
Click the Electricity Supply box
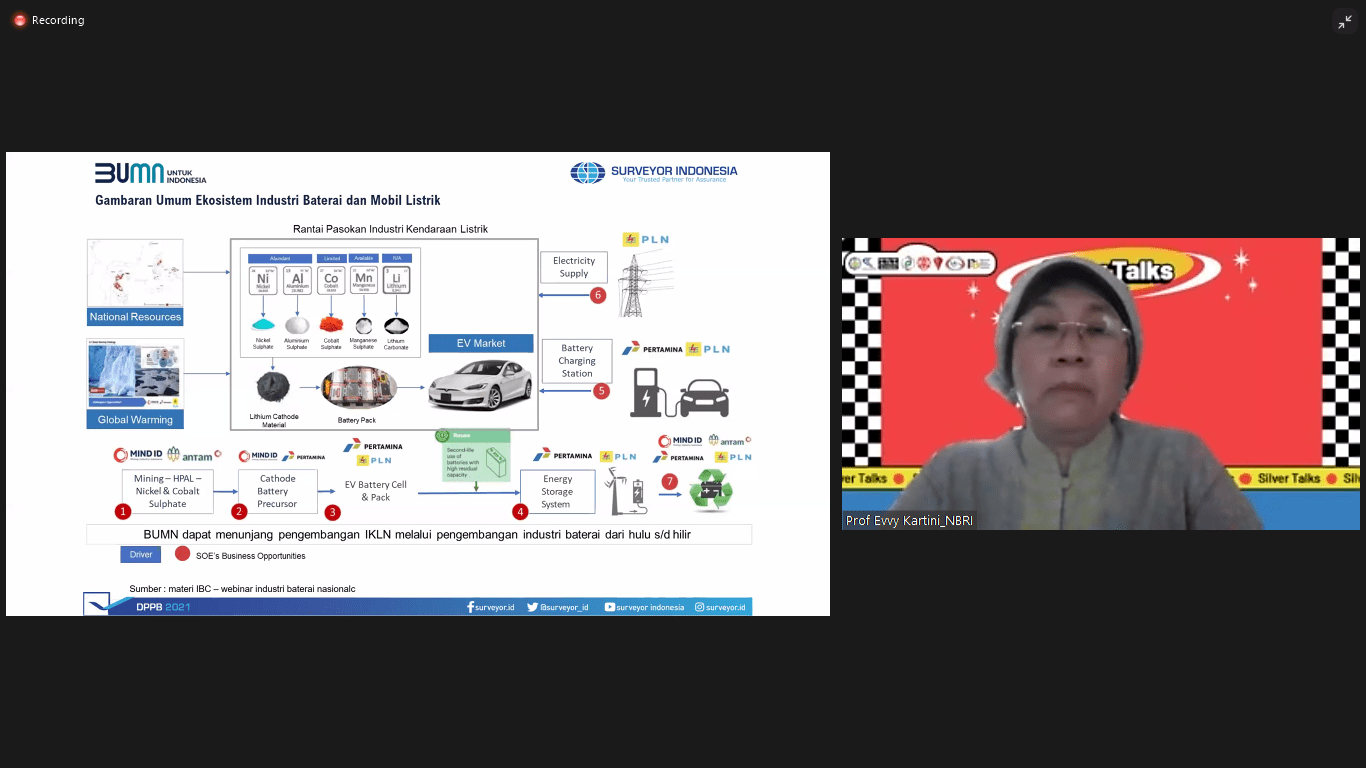(x=574, y=267)
